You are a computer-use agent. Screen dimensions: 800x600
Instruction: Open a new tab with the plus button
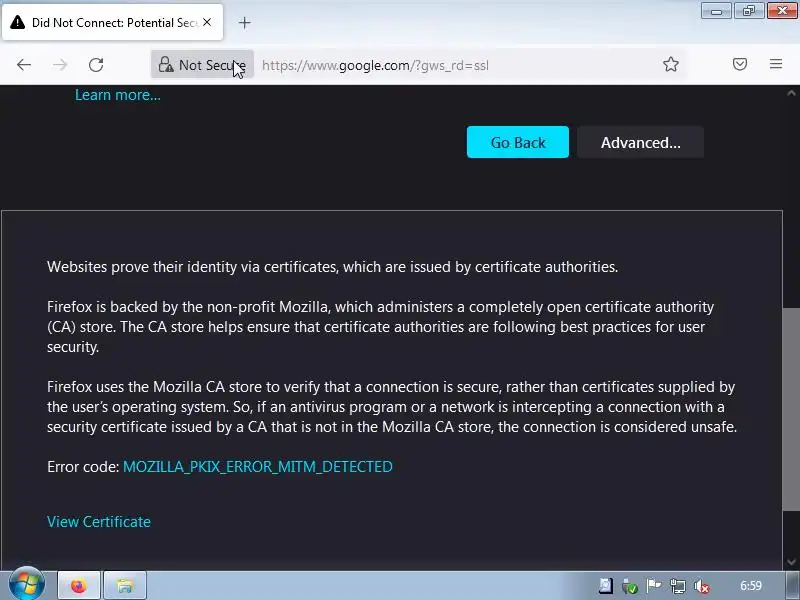(x=244, y=22)
